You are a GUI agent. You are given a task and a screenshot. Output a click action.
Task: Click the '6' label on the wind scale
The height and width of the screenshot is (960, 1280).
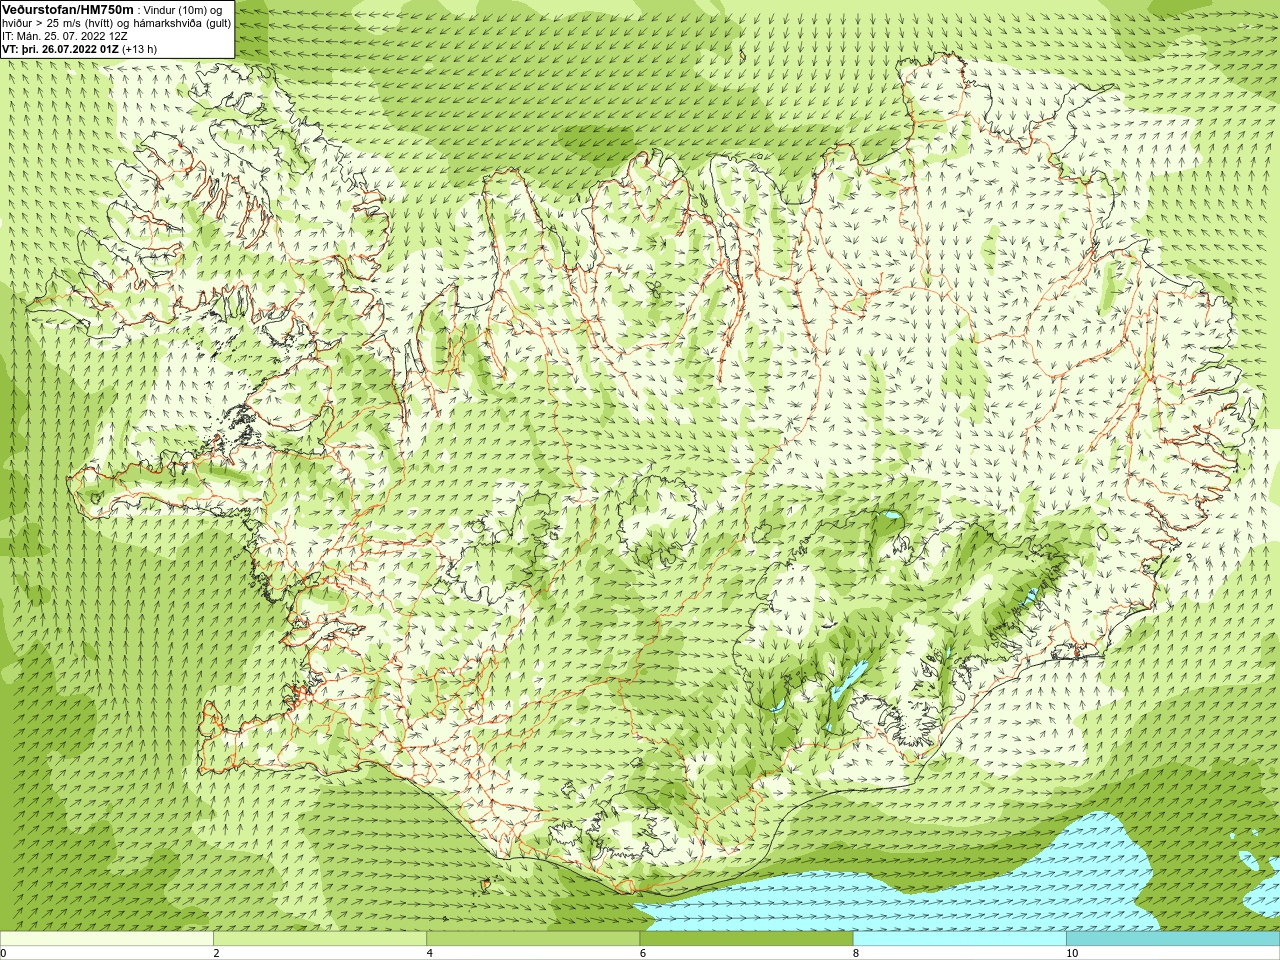643,953
